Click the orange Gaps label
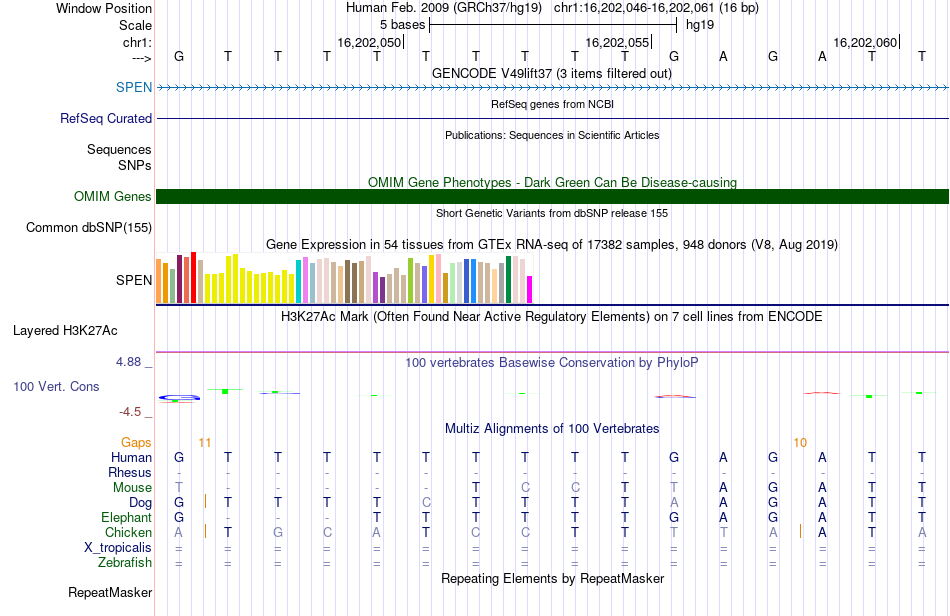This screenshot has height=616, width=950. [x=136, y=443]
